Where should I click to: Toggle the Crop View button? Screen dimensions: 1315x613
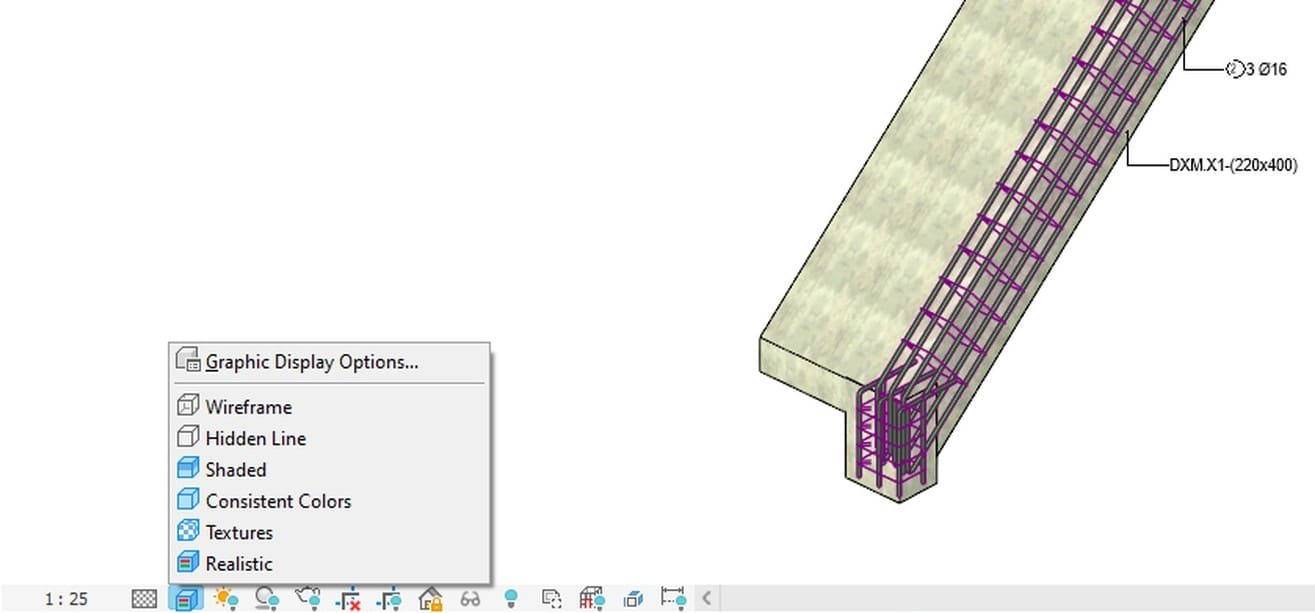[x=348, y=599]
